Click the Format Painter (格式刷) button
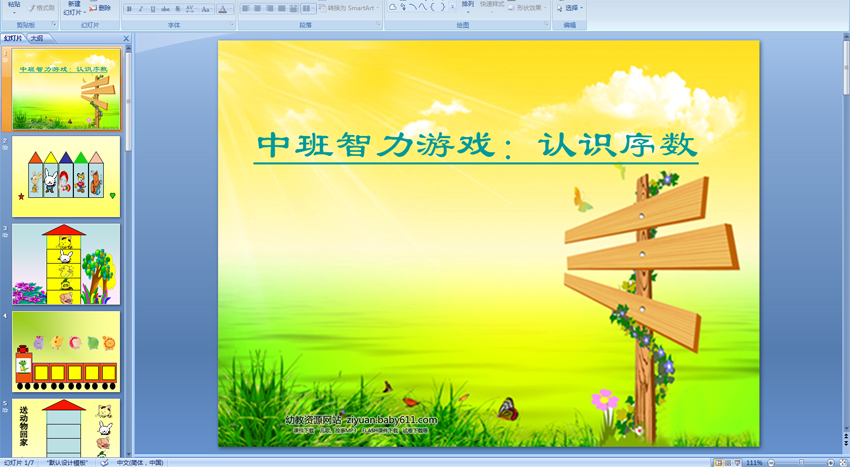This screenshot has width=850, height=467. point(41,8)
